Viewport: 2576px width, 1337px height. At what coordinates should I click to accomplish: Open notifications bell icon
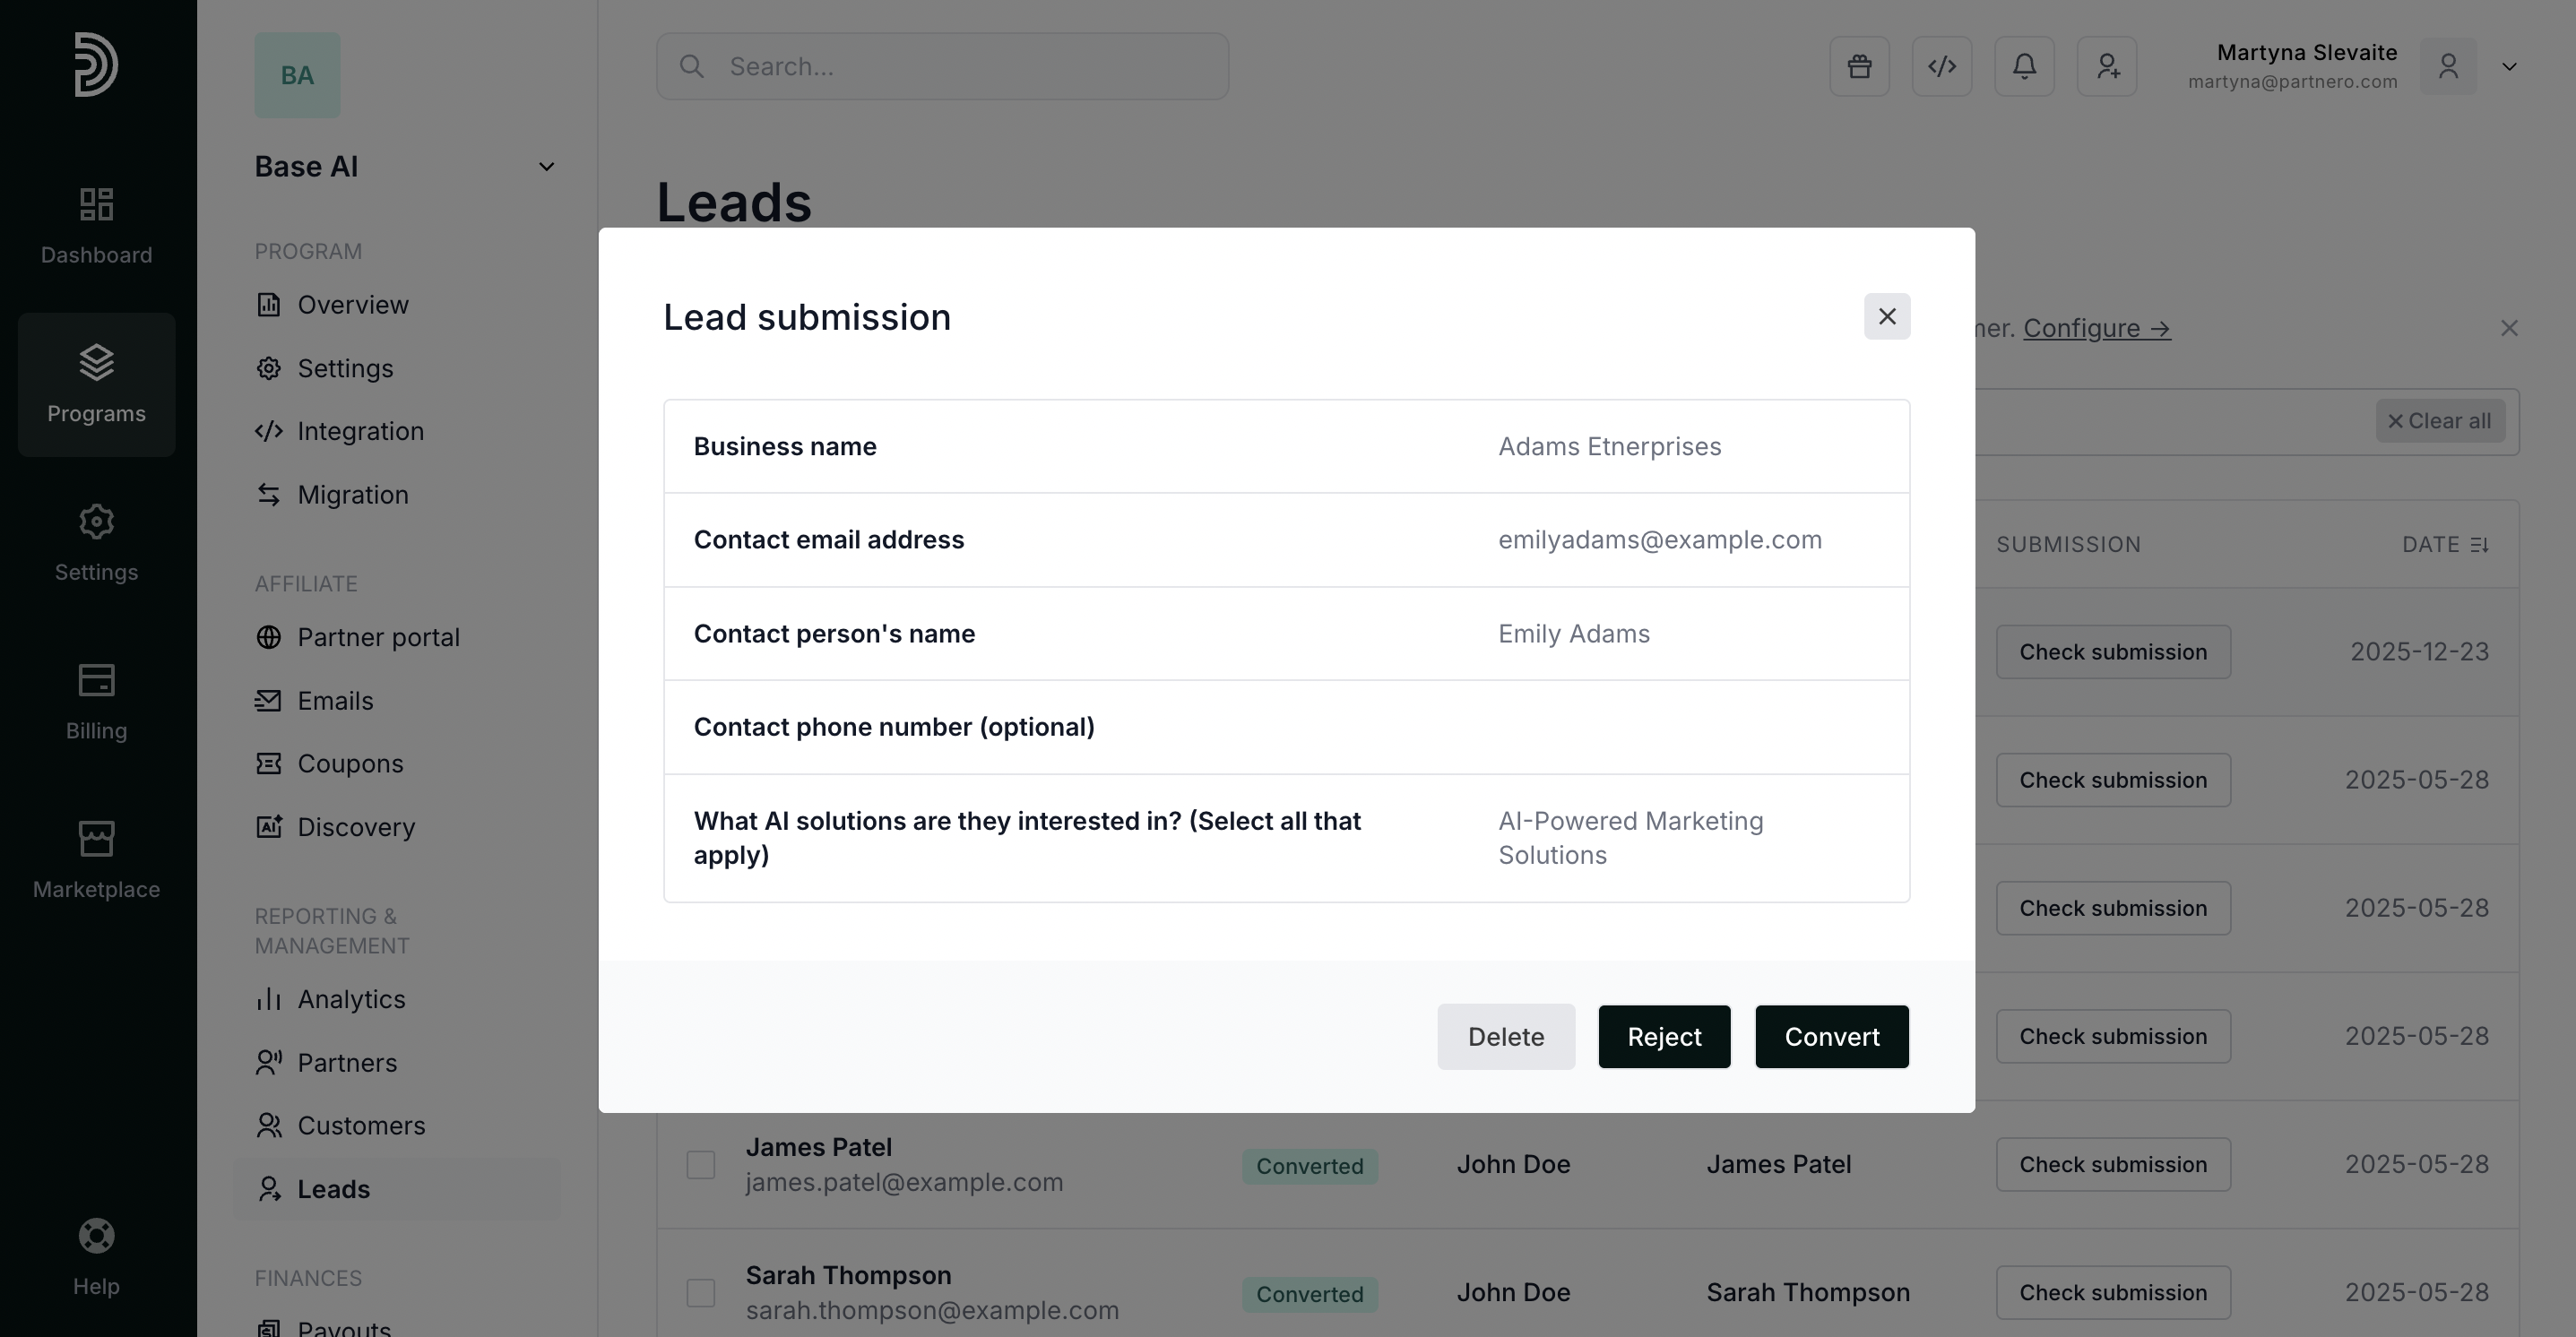click(x=2024, y=66)
